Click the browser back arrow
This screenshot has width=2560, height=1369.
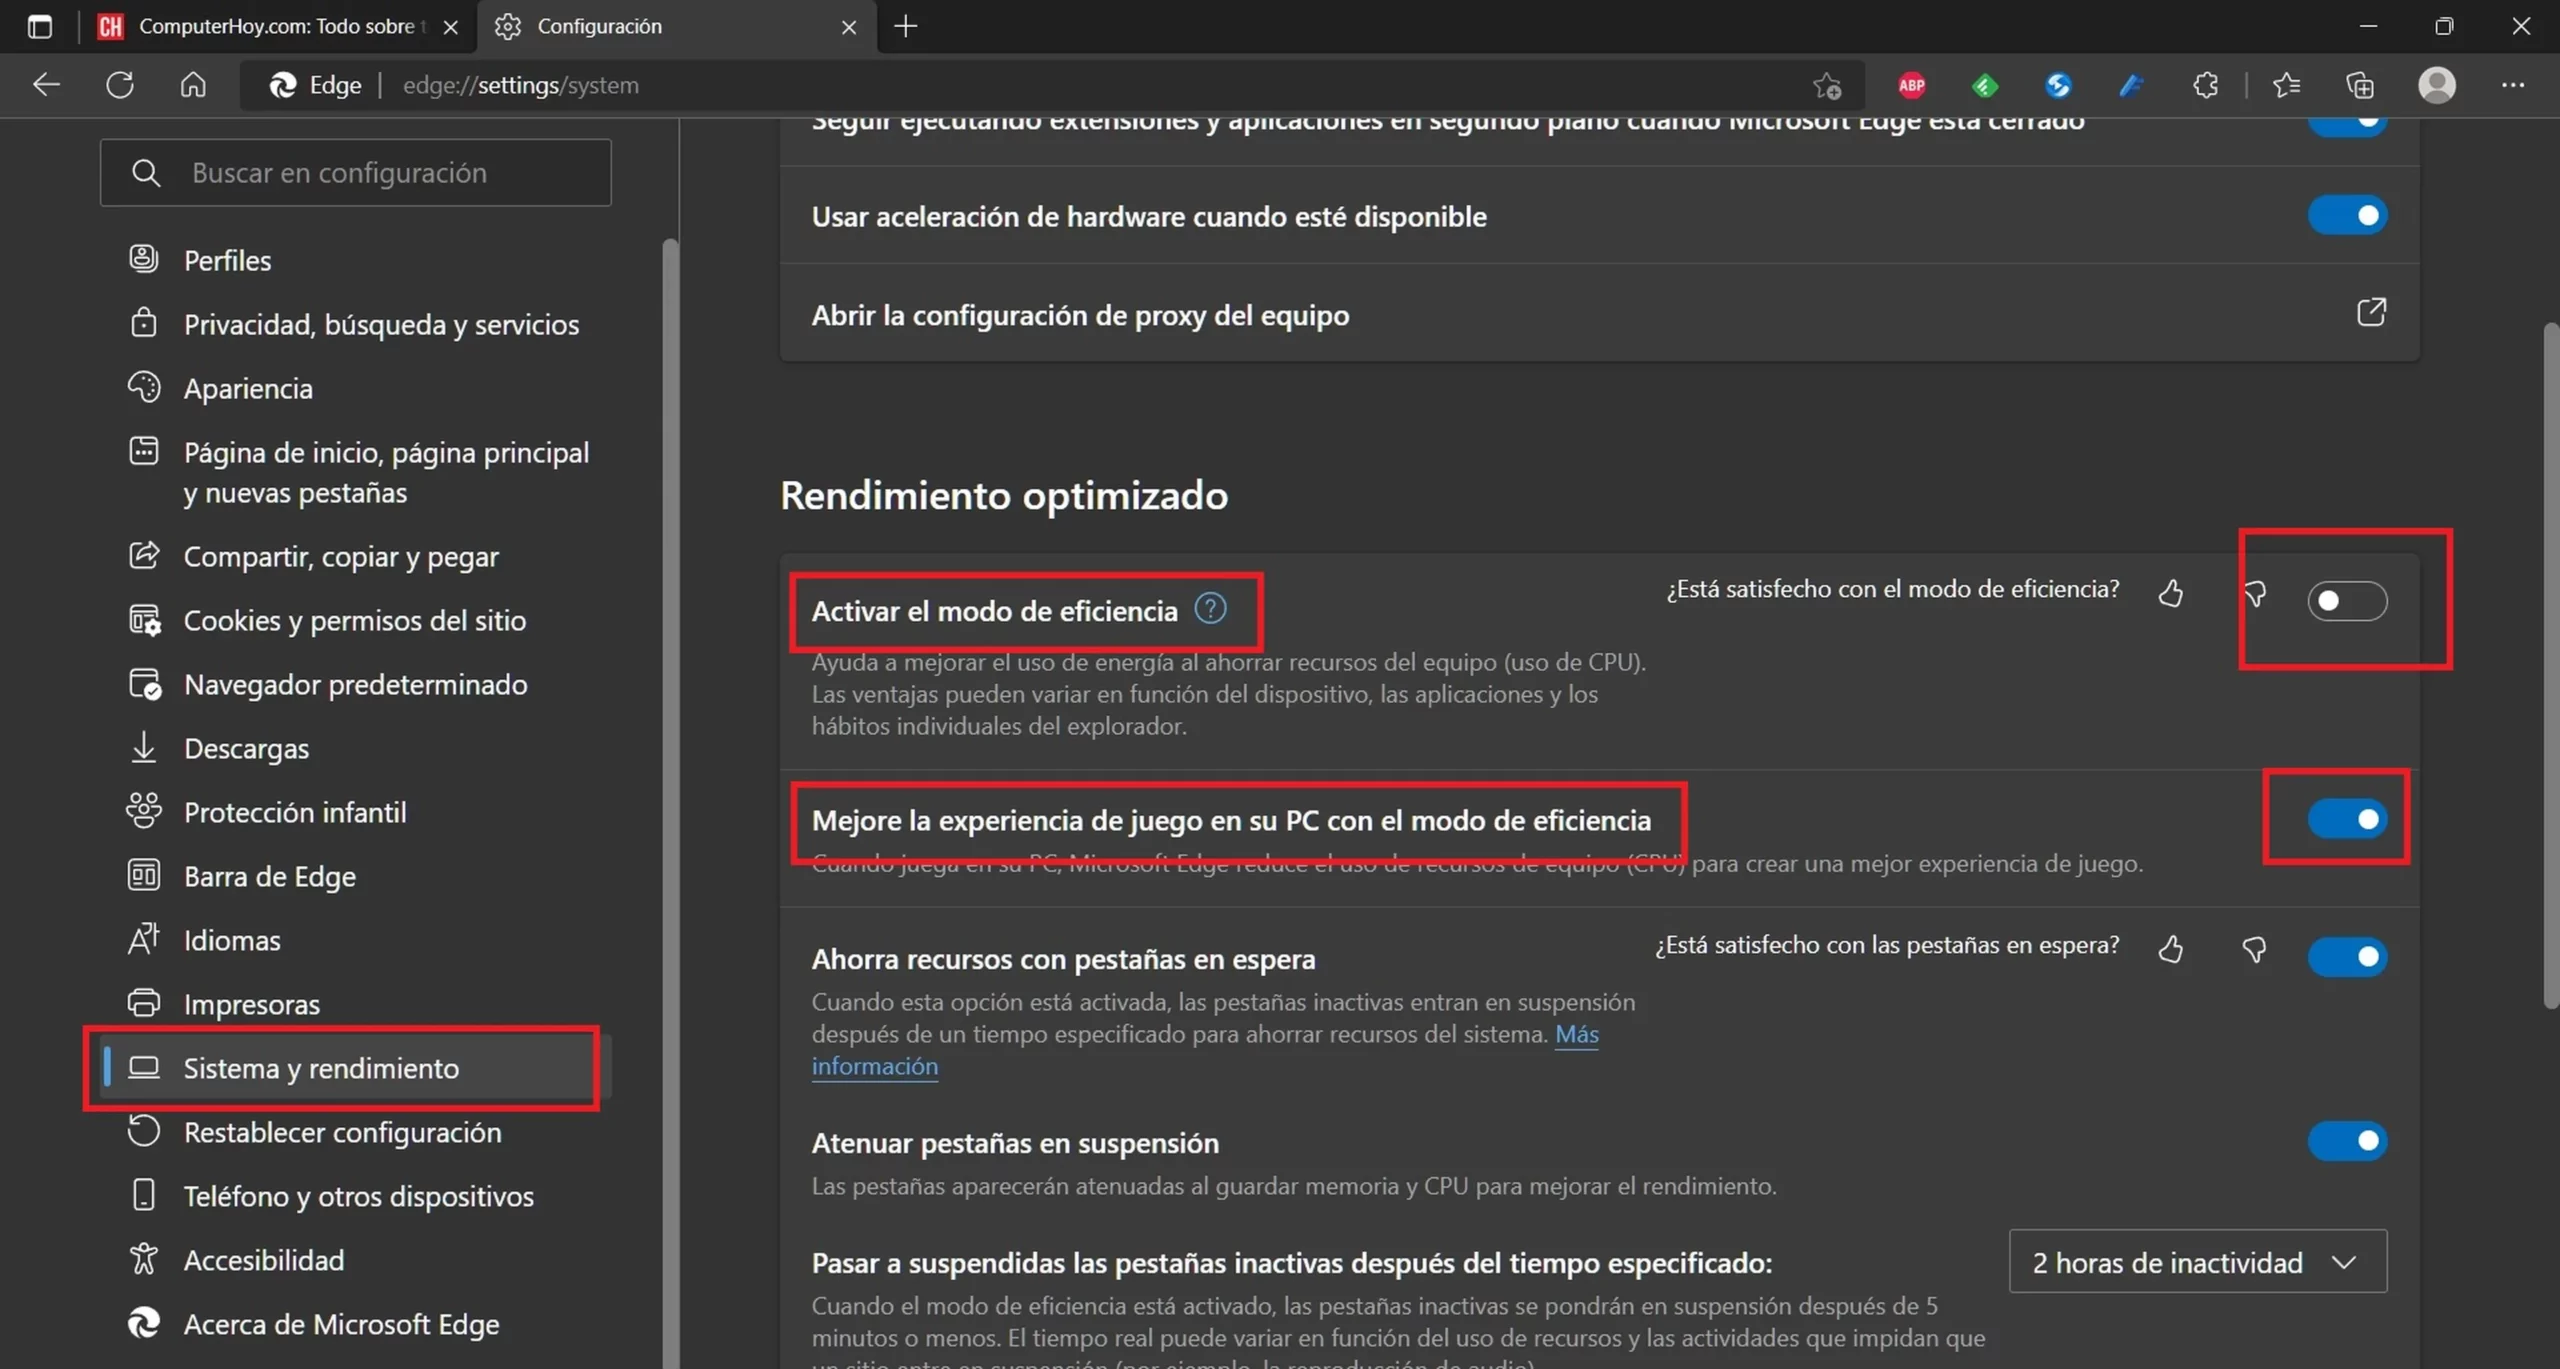[46, 85]
